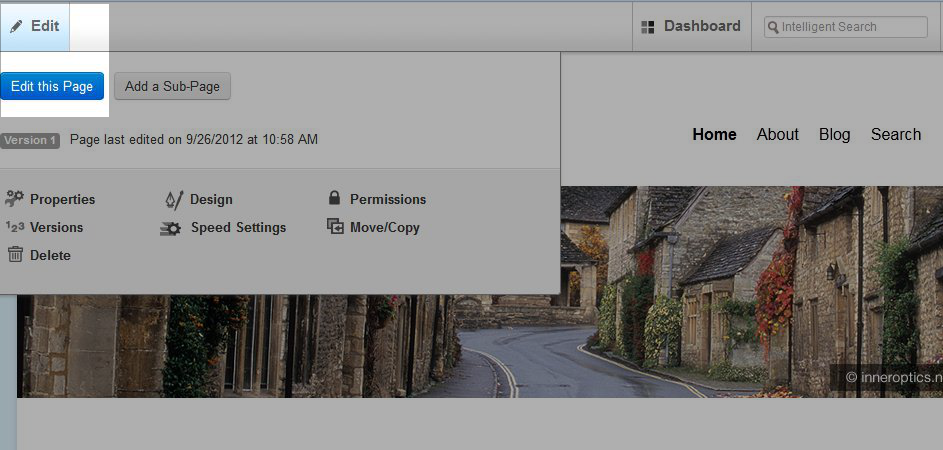Navigate to the Blog link
Image resolution: width=943 pixels, height=450 pixels.
click(834, 134)
